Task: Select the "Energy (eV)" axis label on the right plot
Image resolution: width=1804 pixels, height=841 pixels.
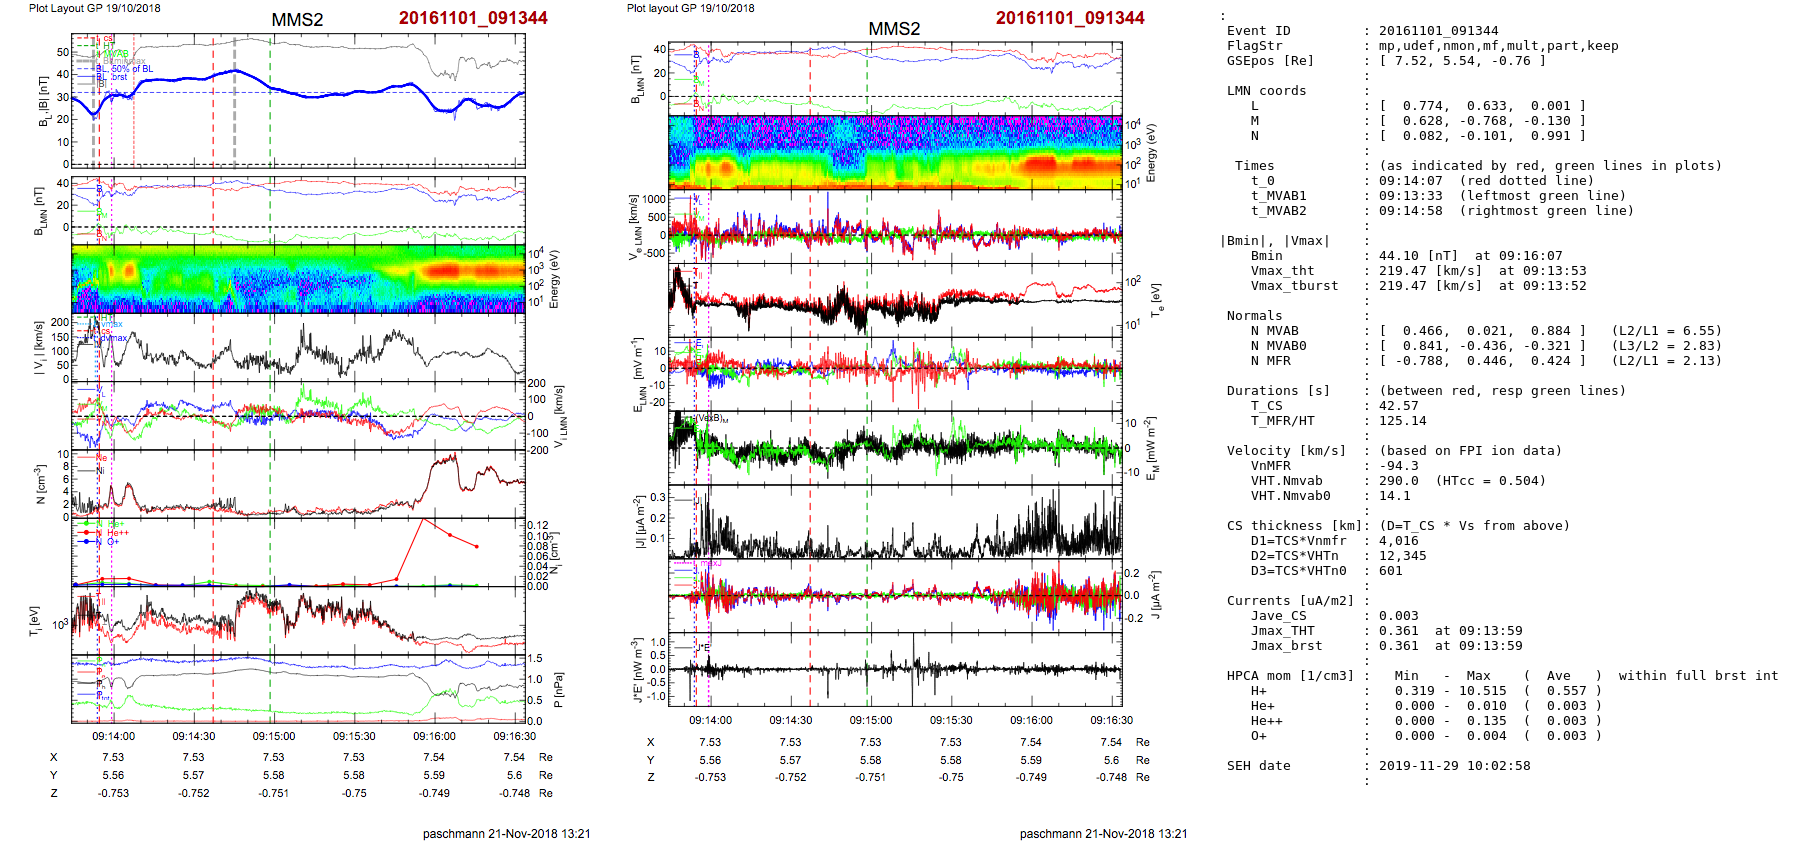Action: 1151,152
